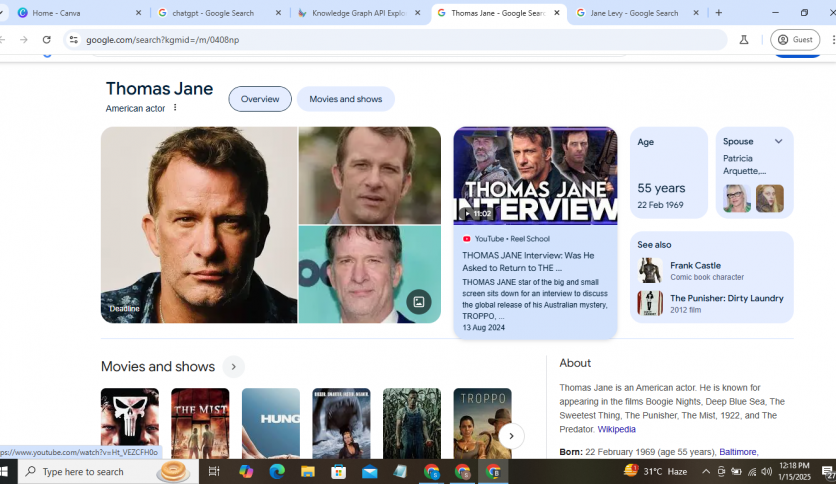Image resolution: width=836 pixels, height=484 pixels.
Task: Select the Movies and shows chip
Action: [345, 99]
